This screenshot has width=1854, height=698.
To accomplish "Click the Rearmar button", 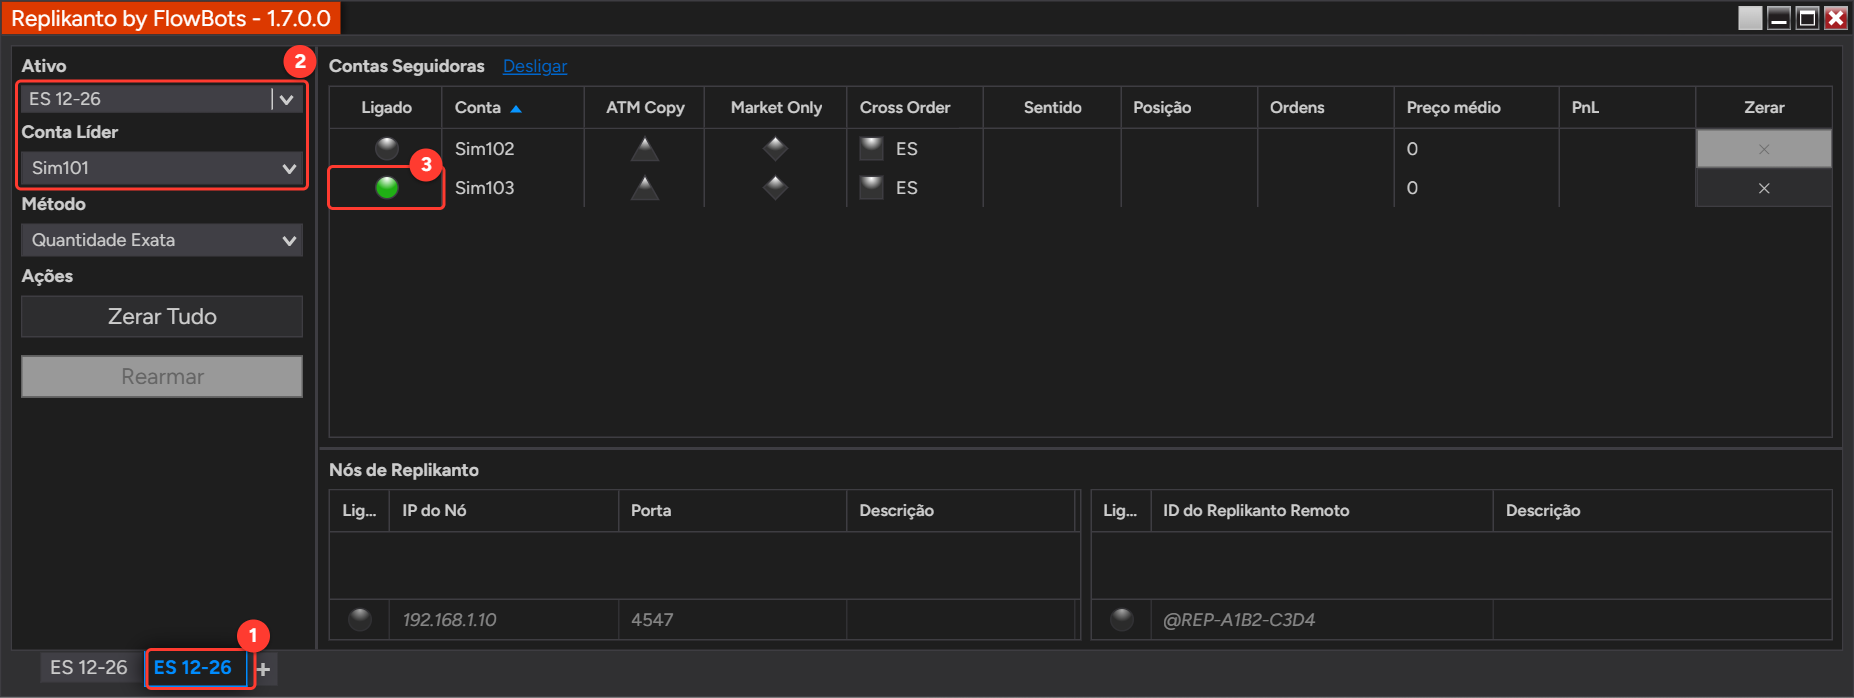I will pyautogui.click(x=162, y=377).
